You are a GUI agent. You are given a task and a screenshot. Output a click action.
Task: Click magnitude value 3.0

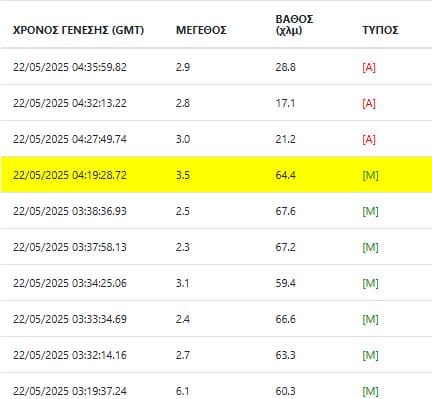tap(183, 139)
